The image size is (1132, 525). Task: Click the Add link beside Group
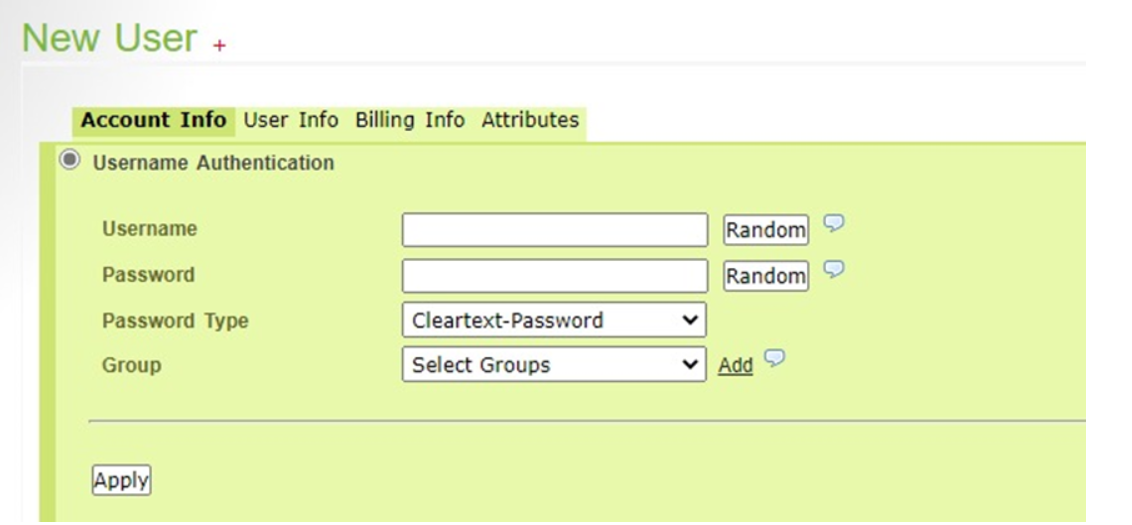pyautogui.click(x=735, y=366)
